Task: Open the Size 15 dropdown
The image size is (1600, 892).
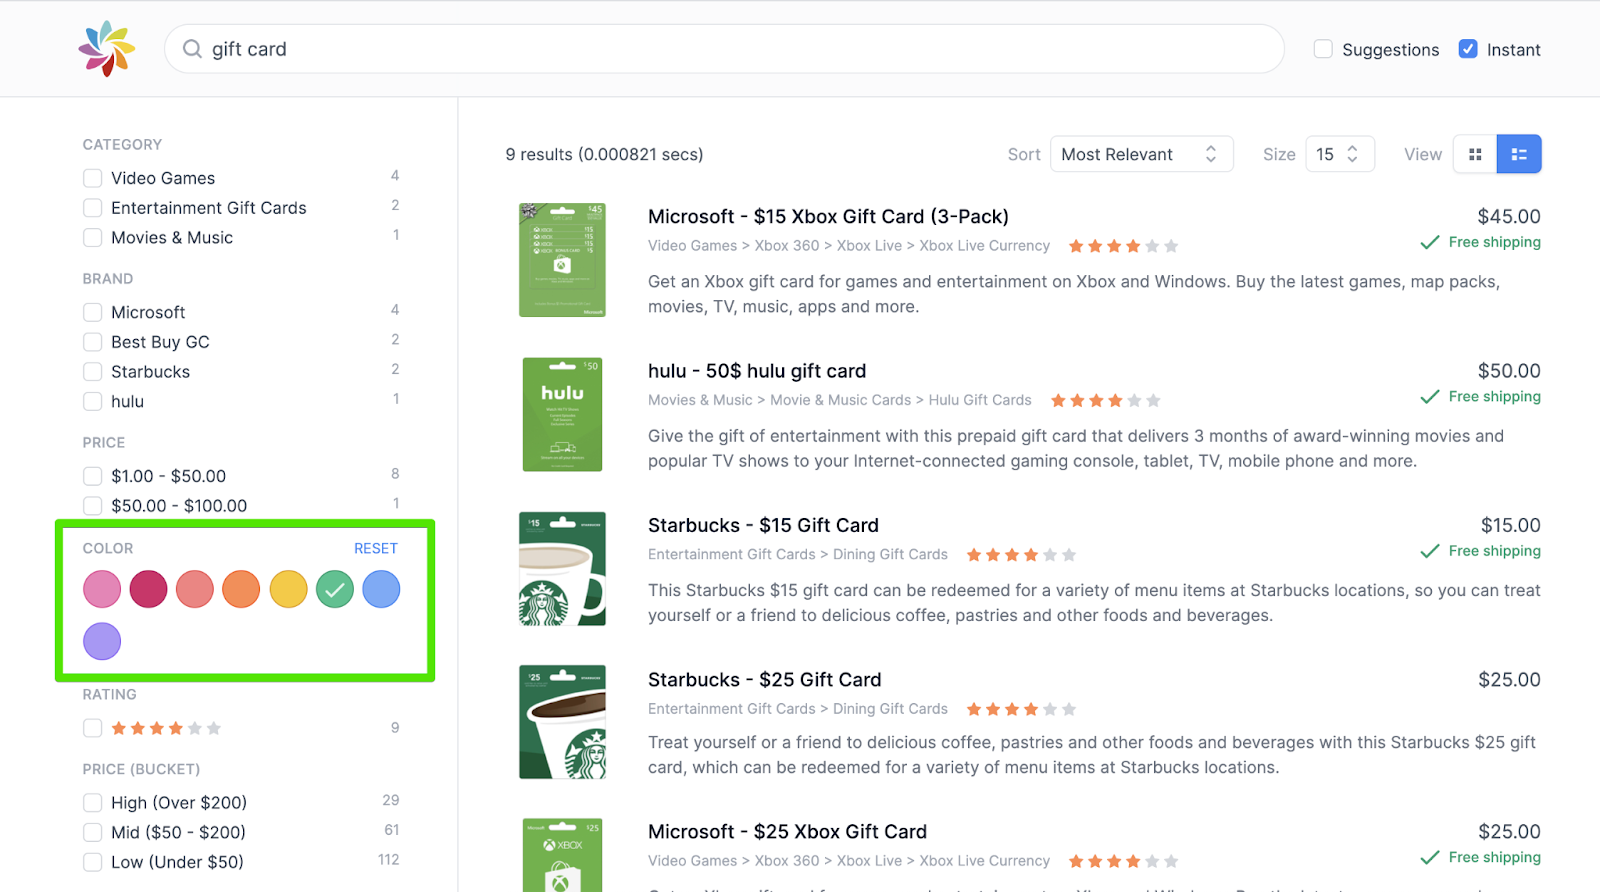Action: click(1339, 154)
